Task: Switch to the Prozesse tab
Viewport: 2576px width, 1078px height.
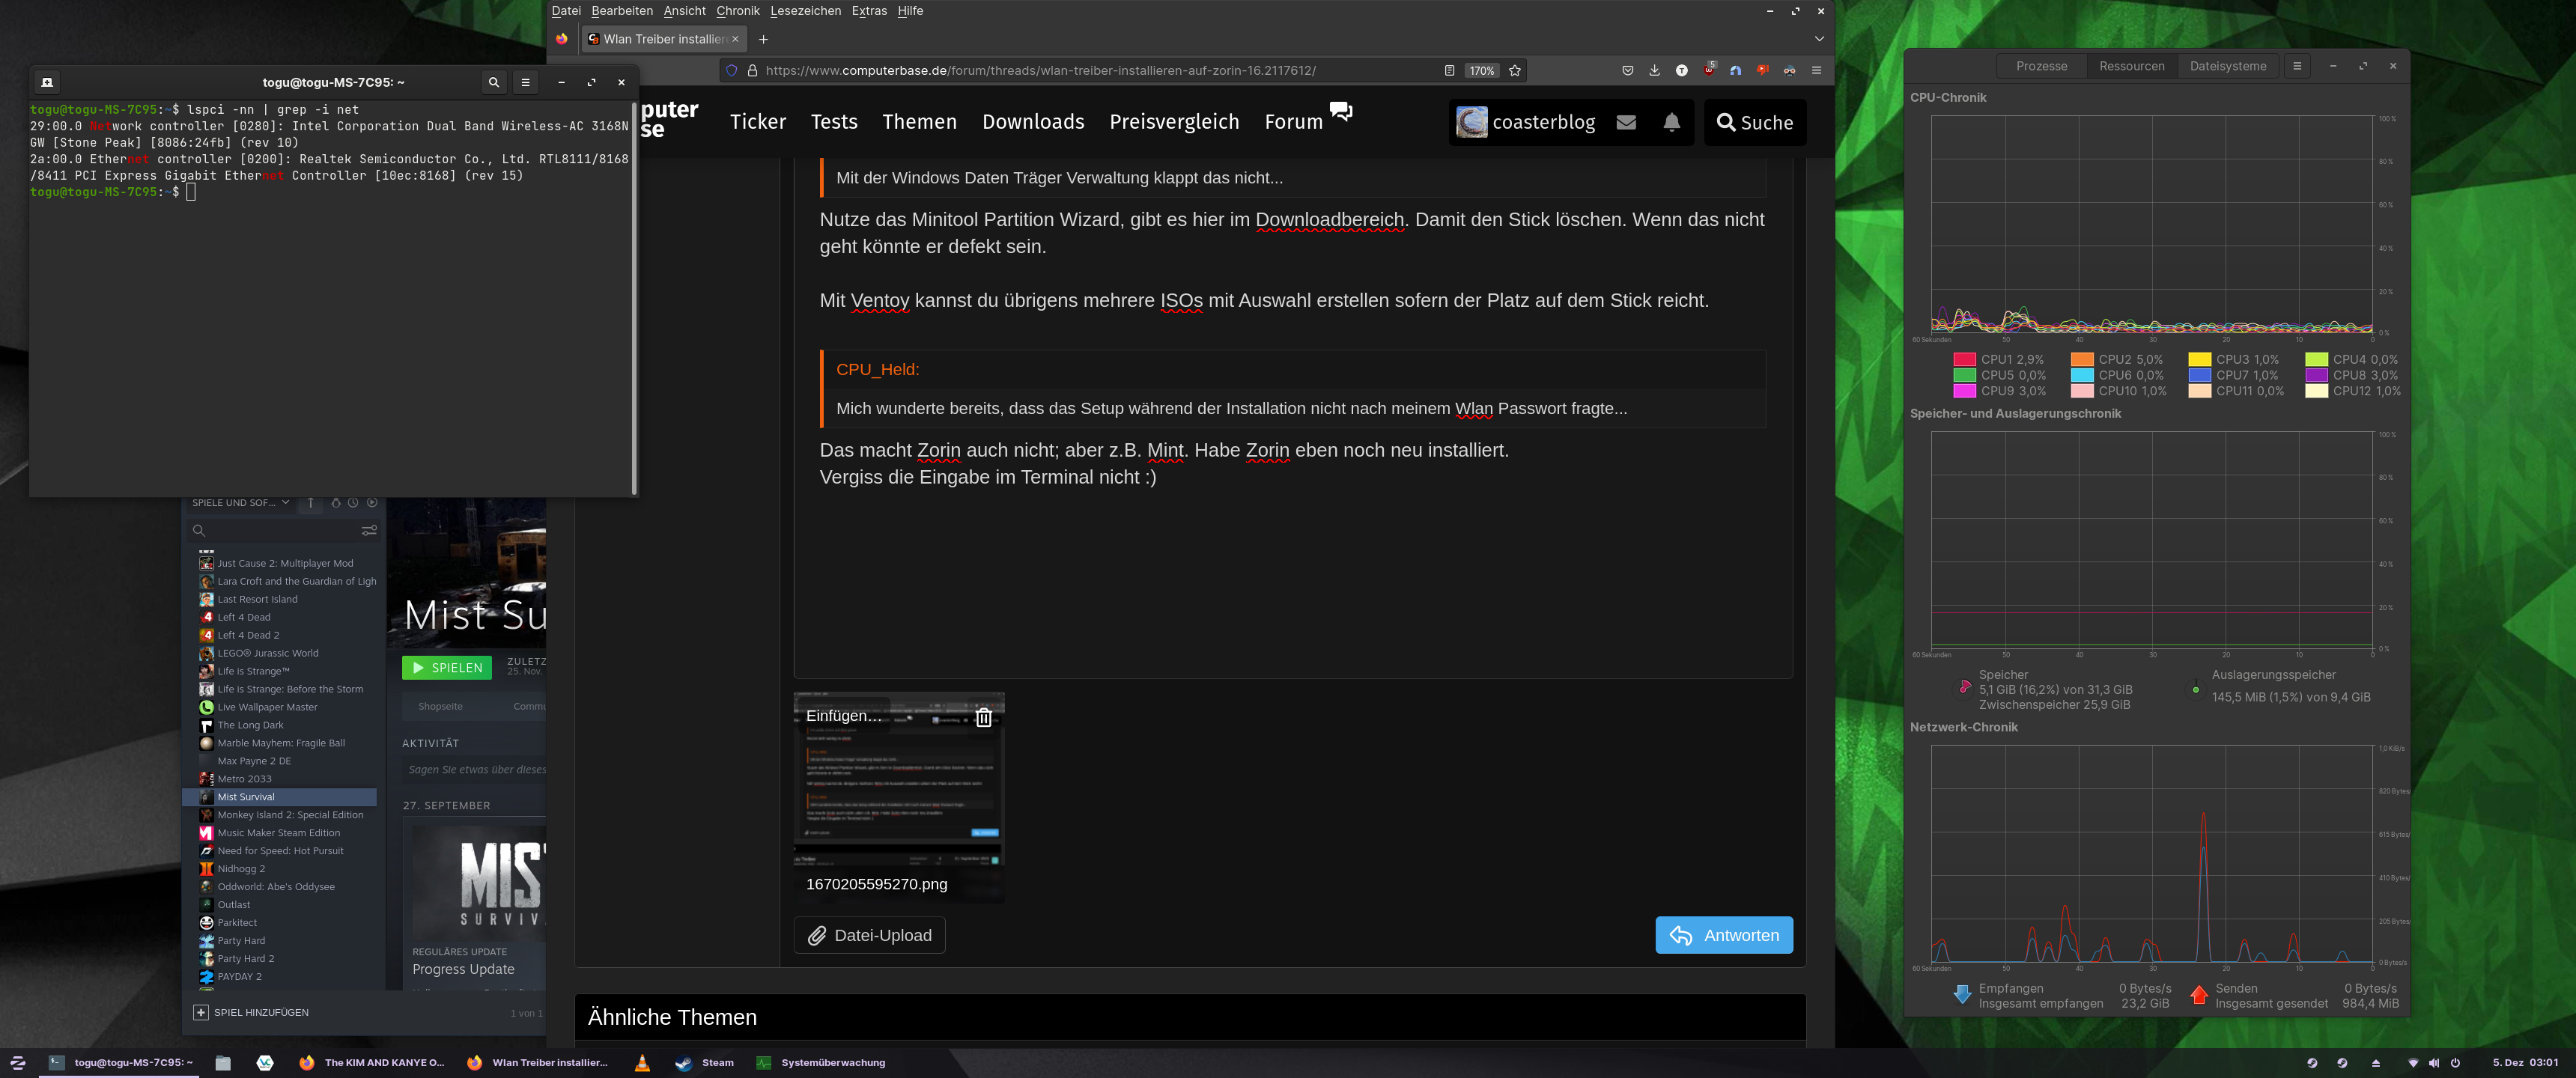Action: tap(2041, 66)
